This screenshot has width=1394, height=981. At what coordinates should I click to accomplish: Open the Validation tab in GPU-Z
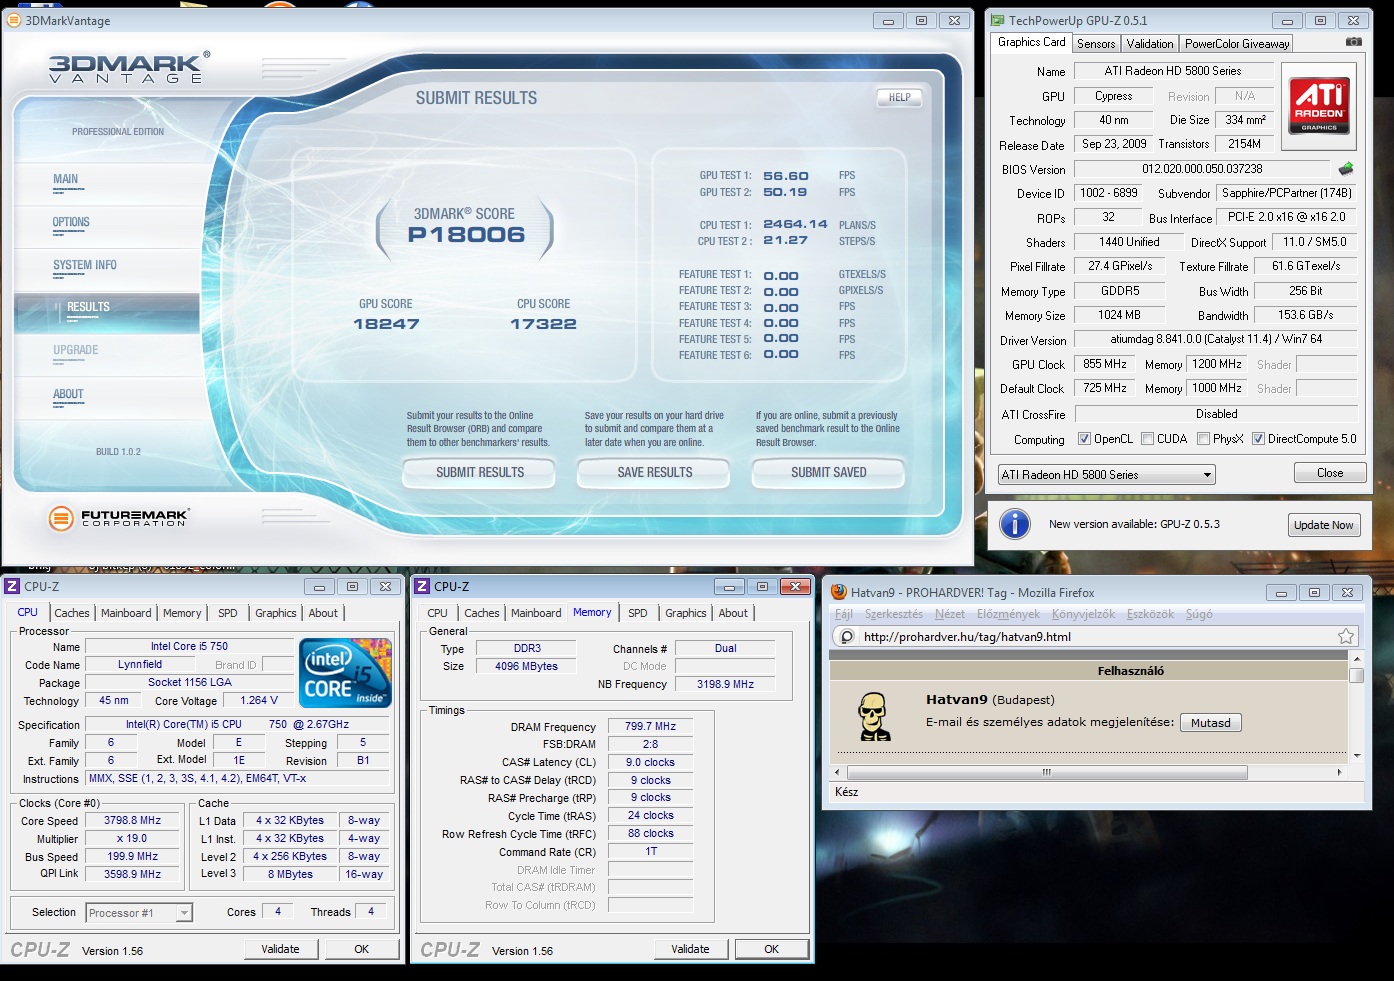(1150, 44)
